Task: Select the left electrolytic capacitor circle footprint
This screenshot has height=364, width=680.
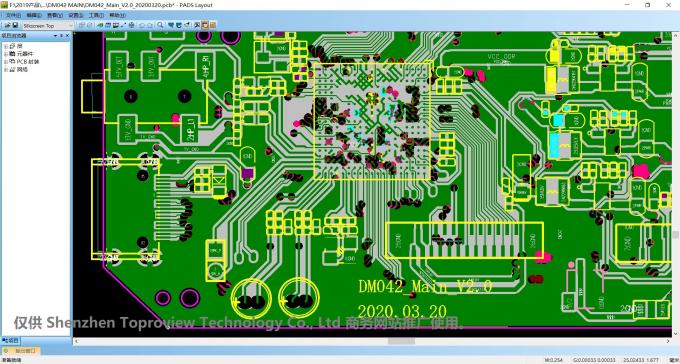Action: pos(251,299)
